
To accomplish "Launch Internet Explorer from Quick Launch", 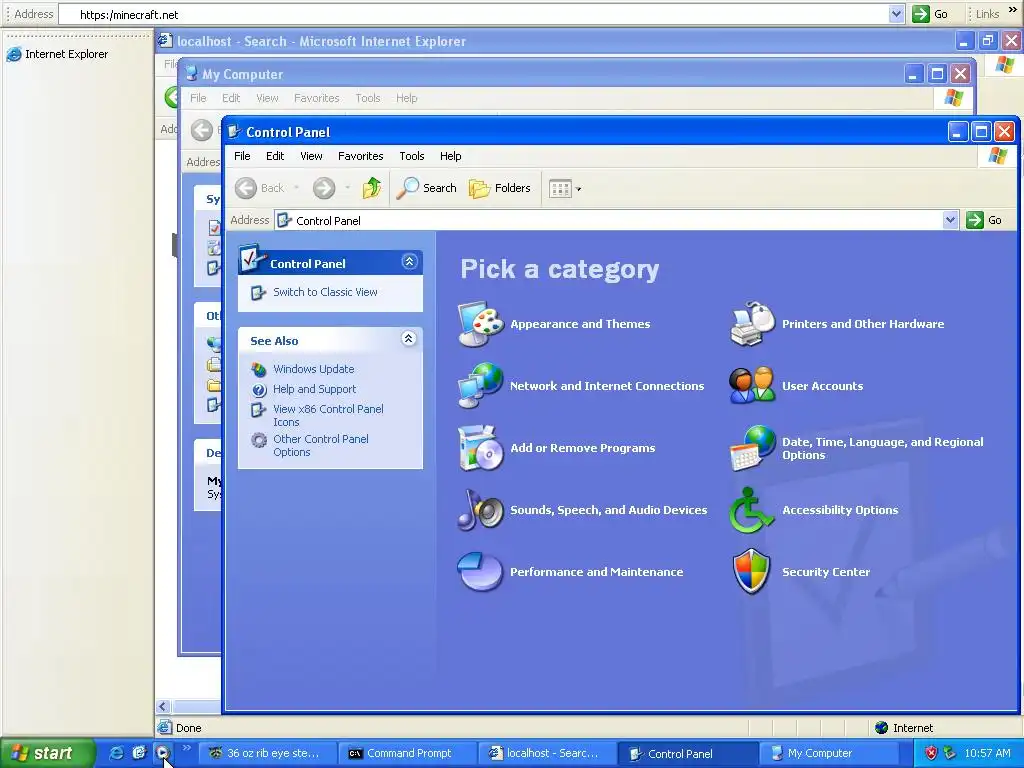I will pyautogui.click(x=116, y=753).
